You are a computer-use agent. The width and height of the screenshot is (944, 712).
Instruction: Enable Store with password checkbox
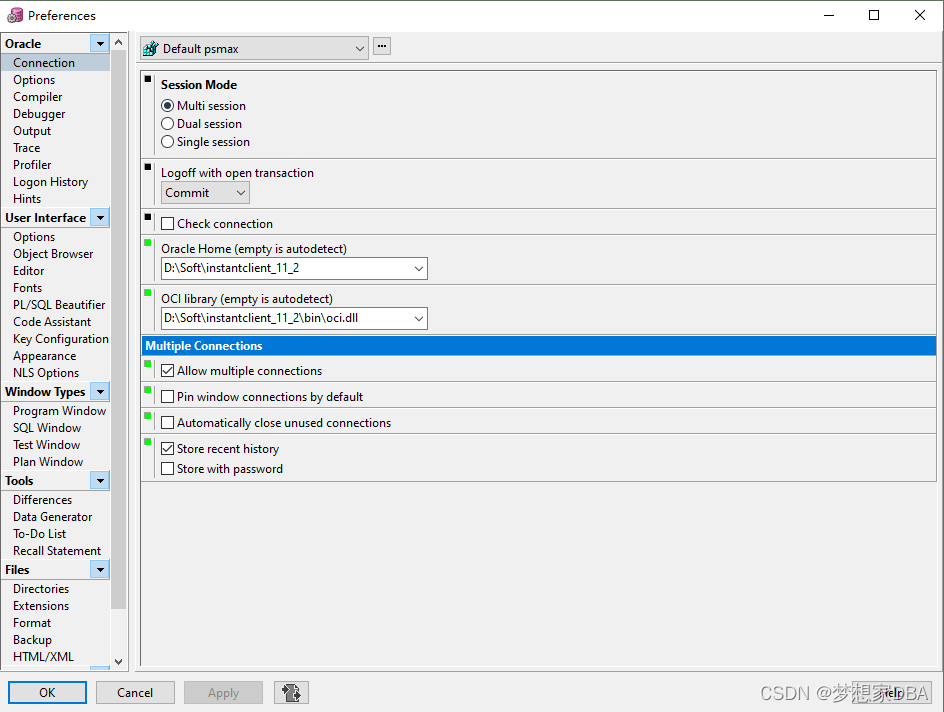point(168,469)
